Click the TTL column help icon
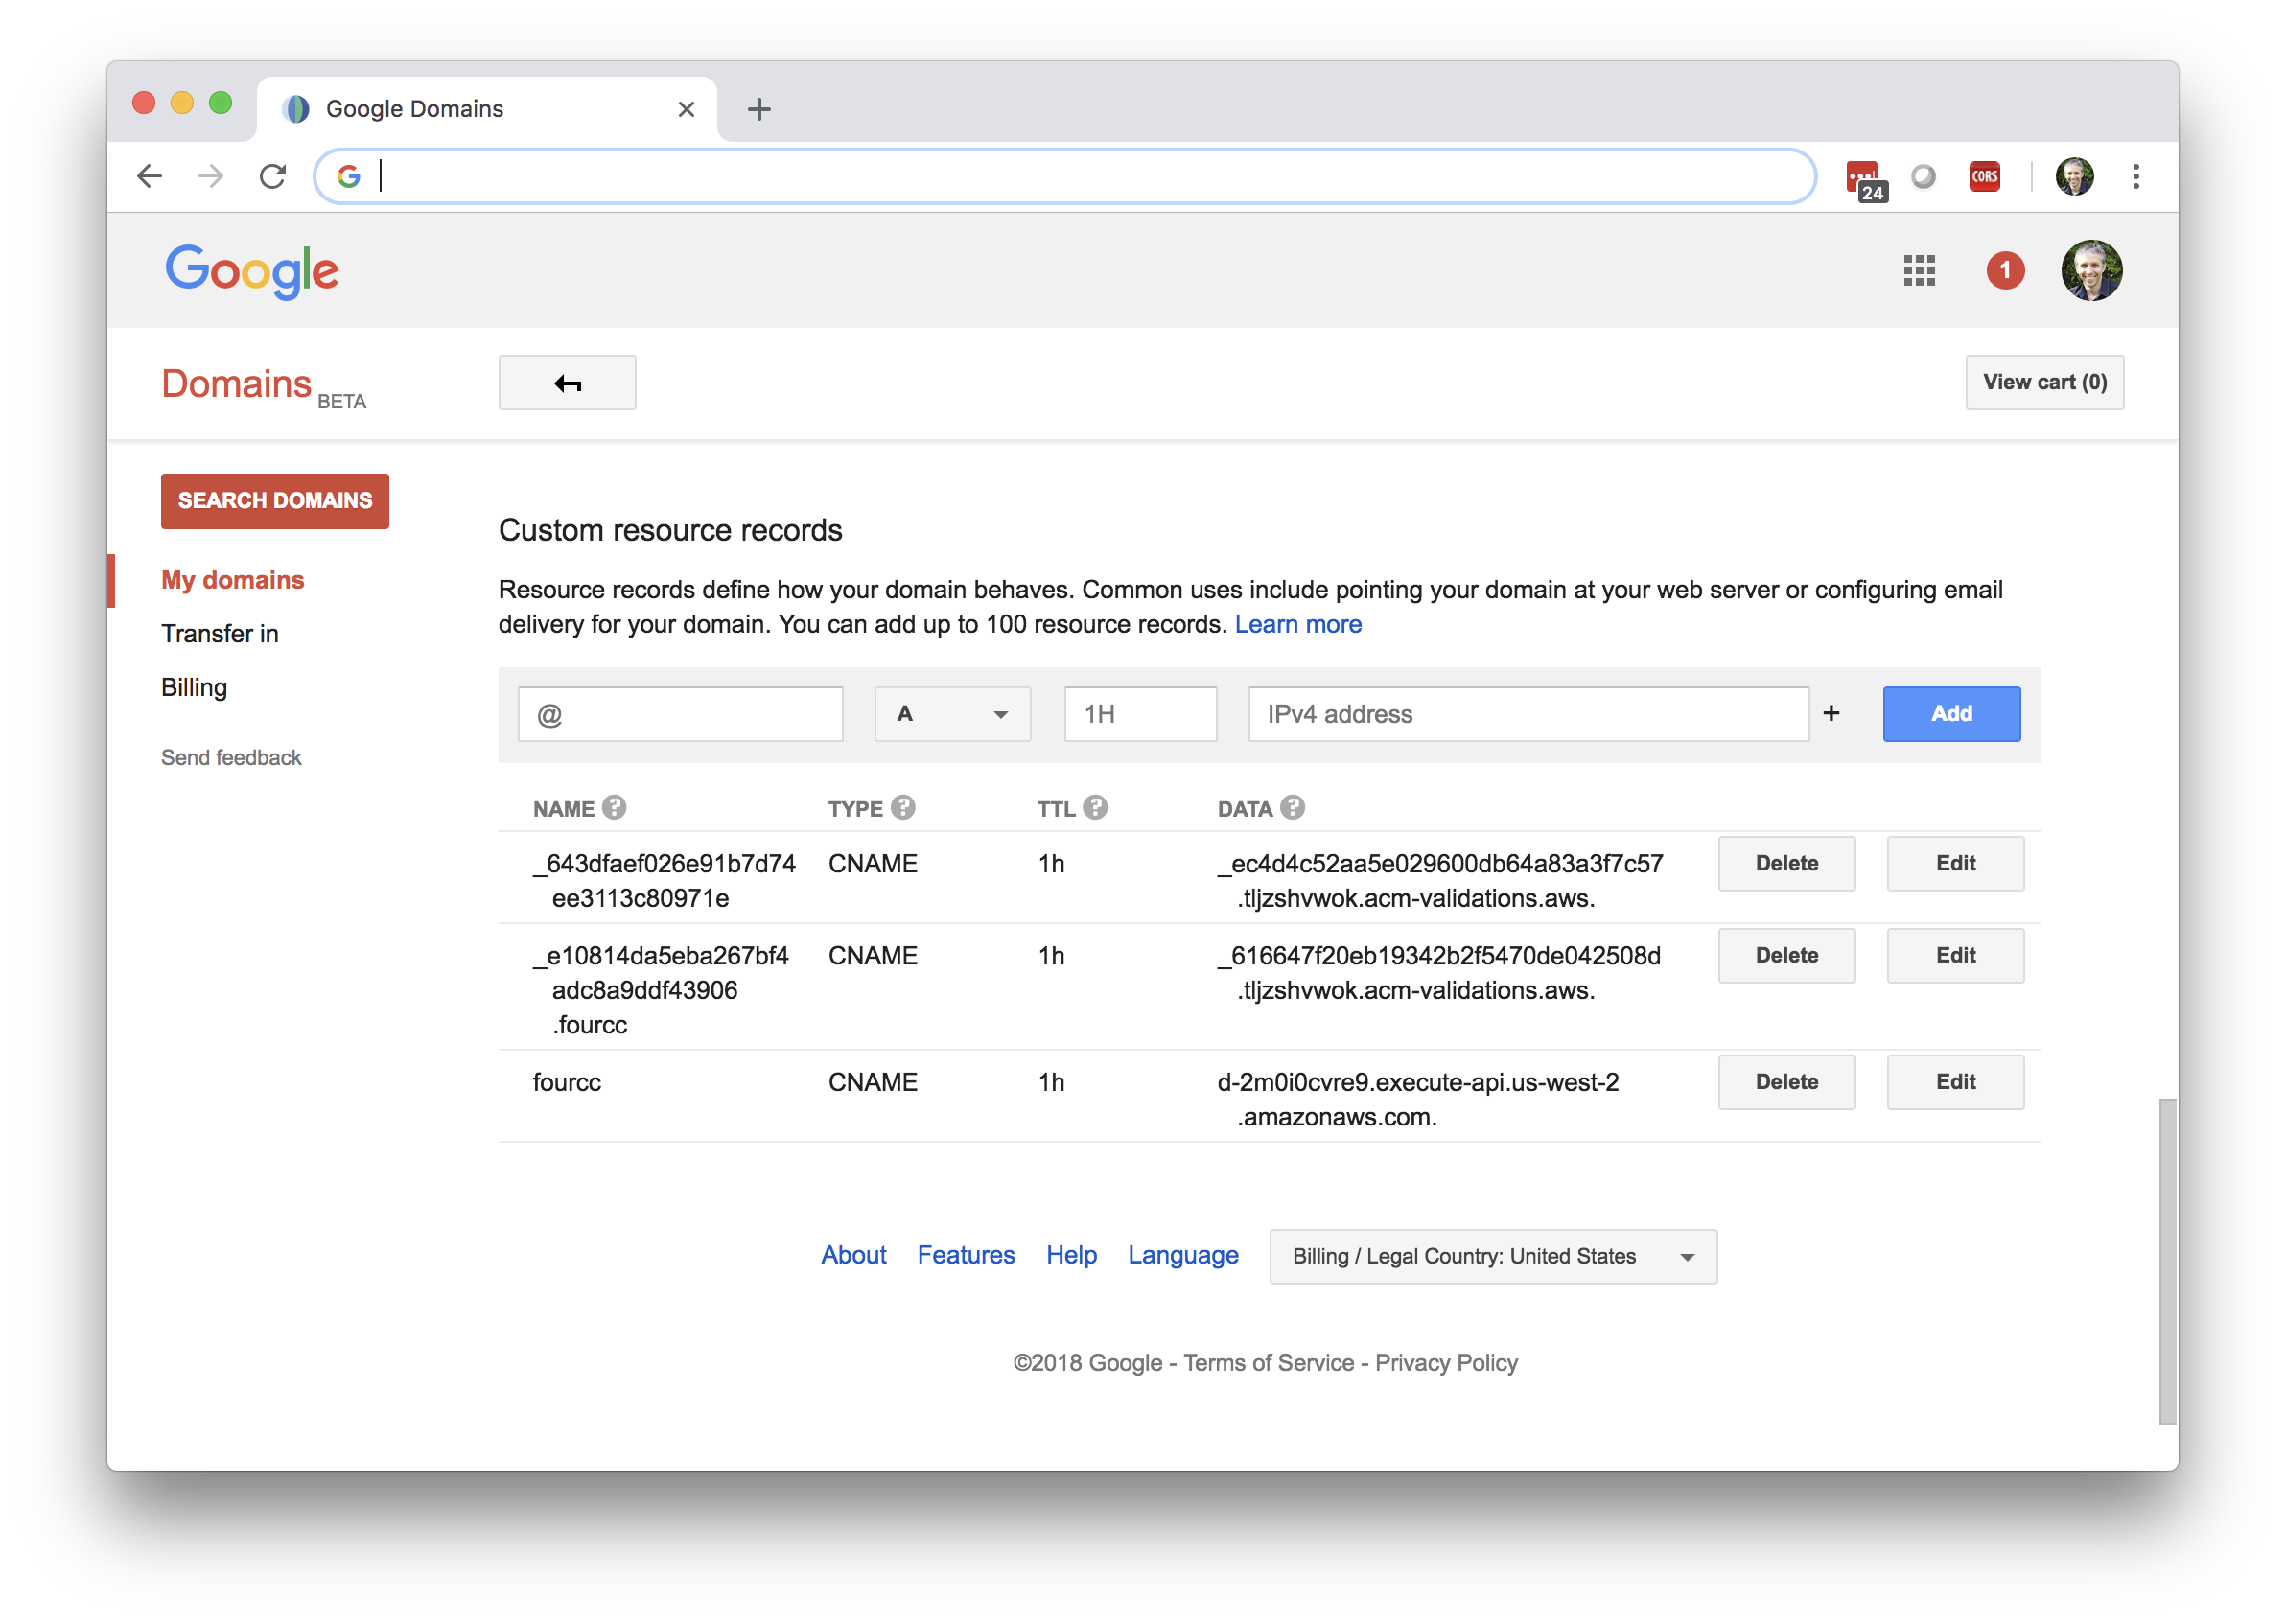Image resolution: width=2286 pixels, height=1624 pixels. coord(1095,807)
